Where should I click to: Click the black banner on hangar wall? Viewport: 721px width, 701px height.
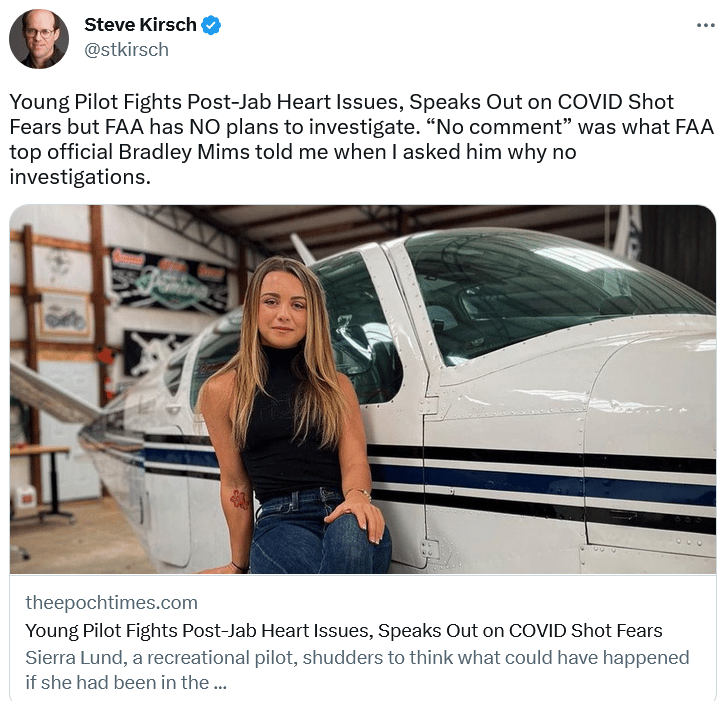click(x=168, y=279)
